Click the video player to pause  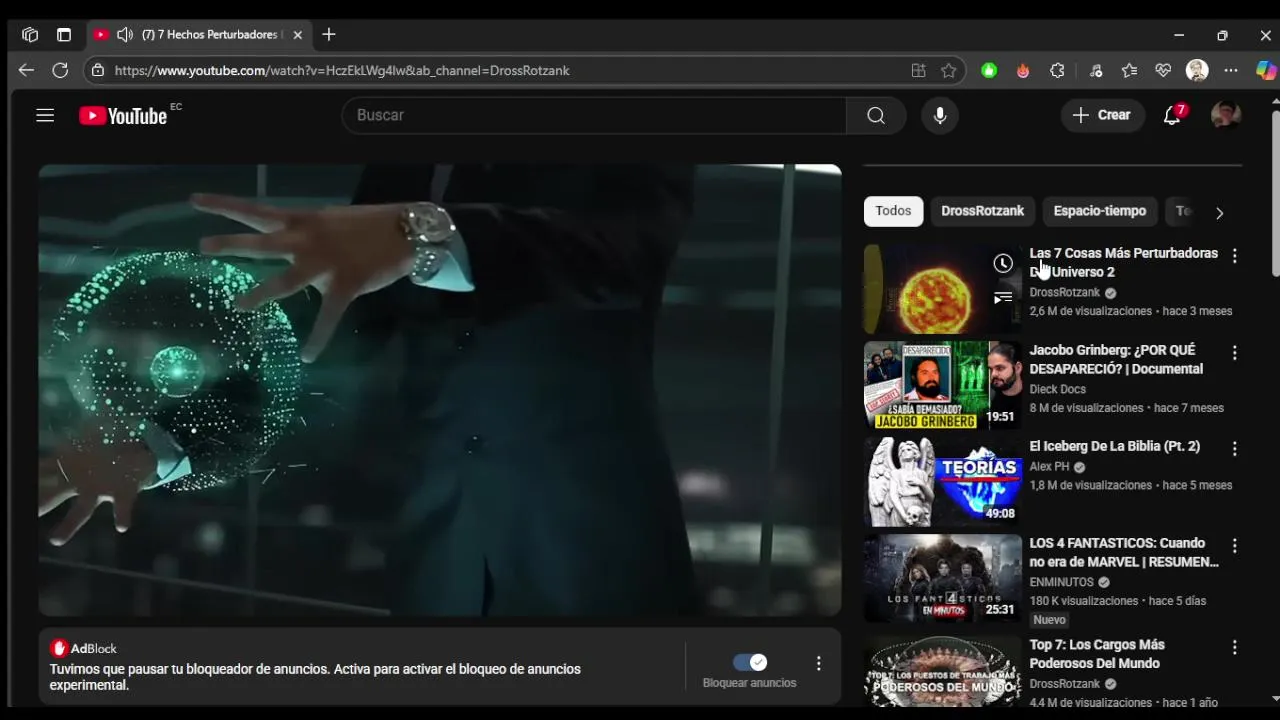(x=440, y=390)
